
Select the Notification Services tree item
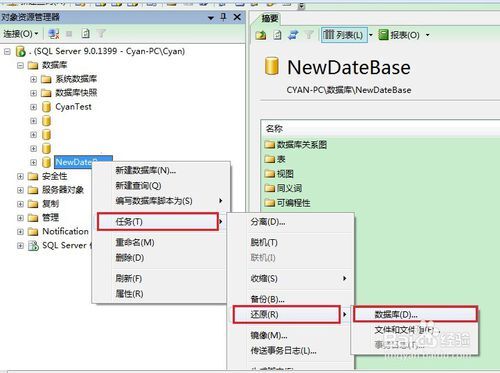(x=65, y=231)
